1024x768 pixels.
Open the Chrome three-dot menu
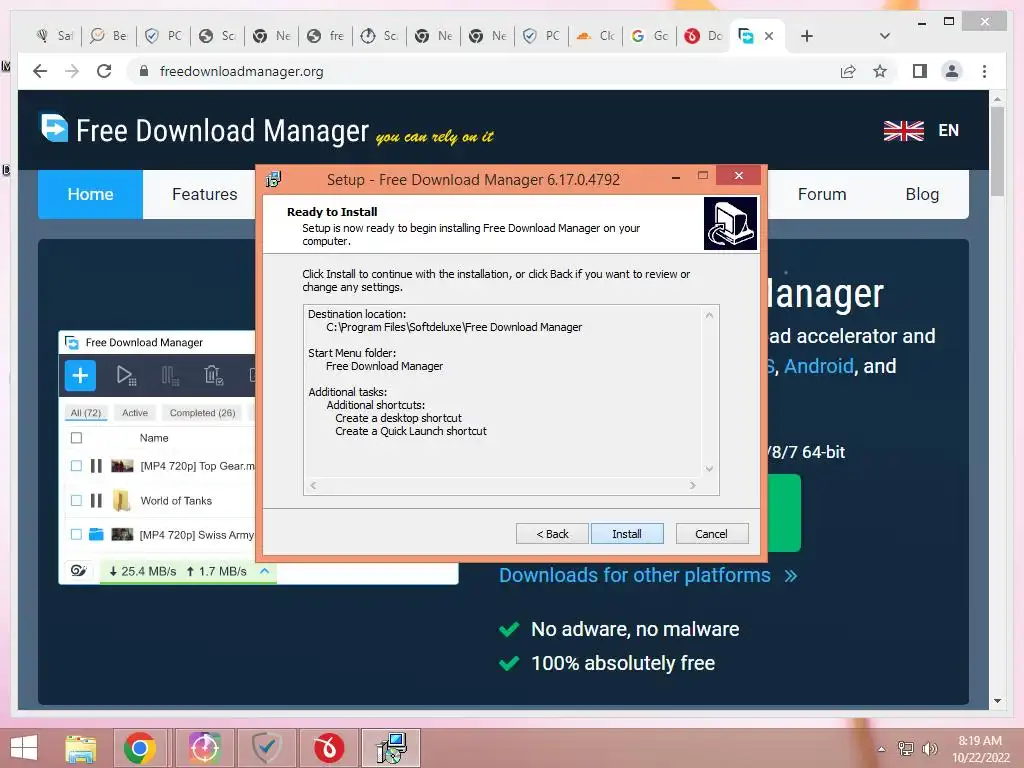tap(984, 71)
